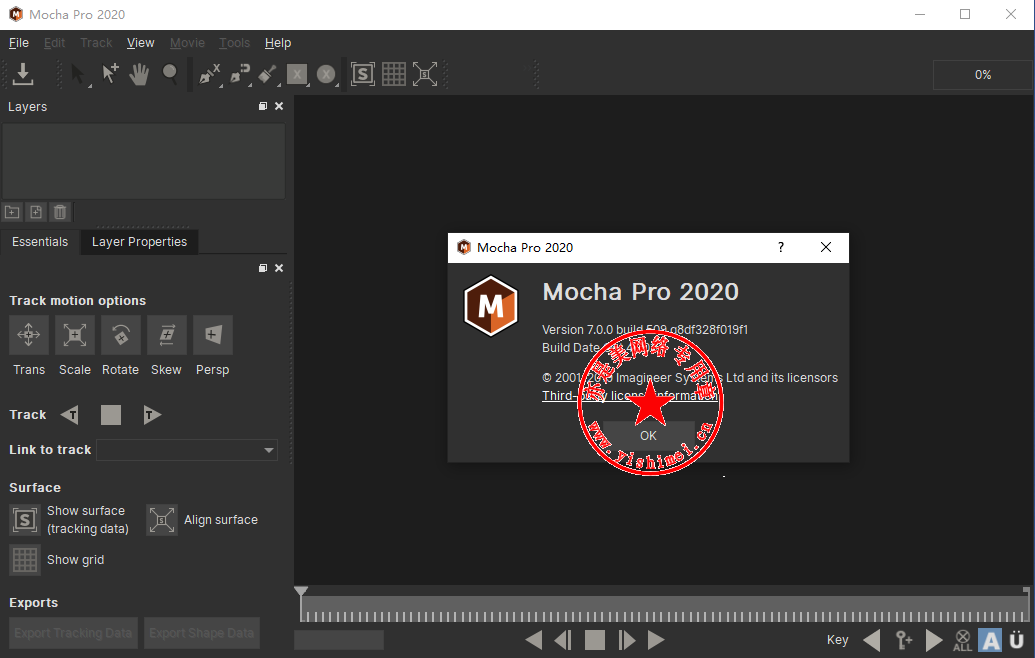The height and width of the screenshot is (658, 1035).
Task: Choose the Area Brush tool
Action: pyautogui.click(x=268, y=75)
